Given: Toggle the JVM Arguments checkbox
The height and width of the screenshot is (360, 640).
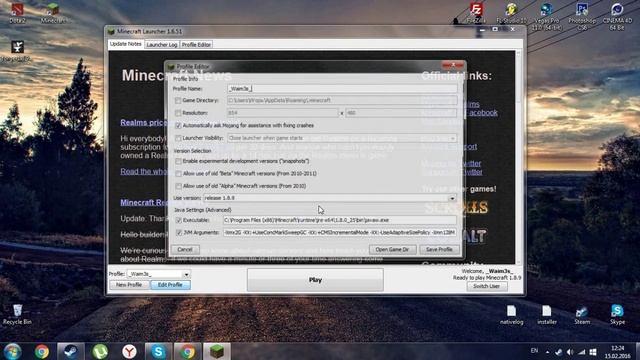Looking at the screenshot, I should click(x=179, y=233).
